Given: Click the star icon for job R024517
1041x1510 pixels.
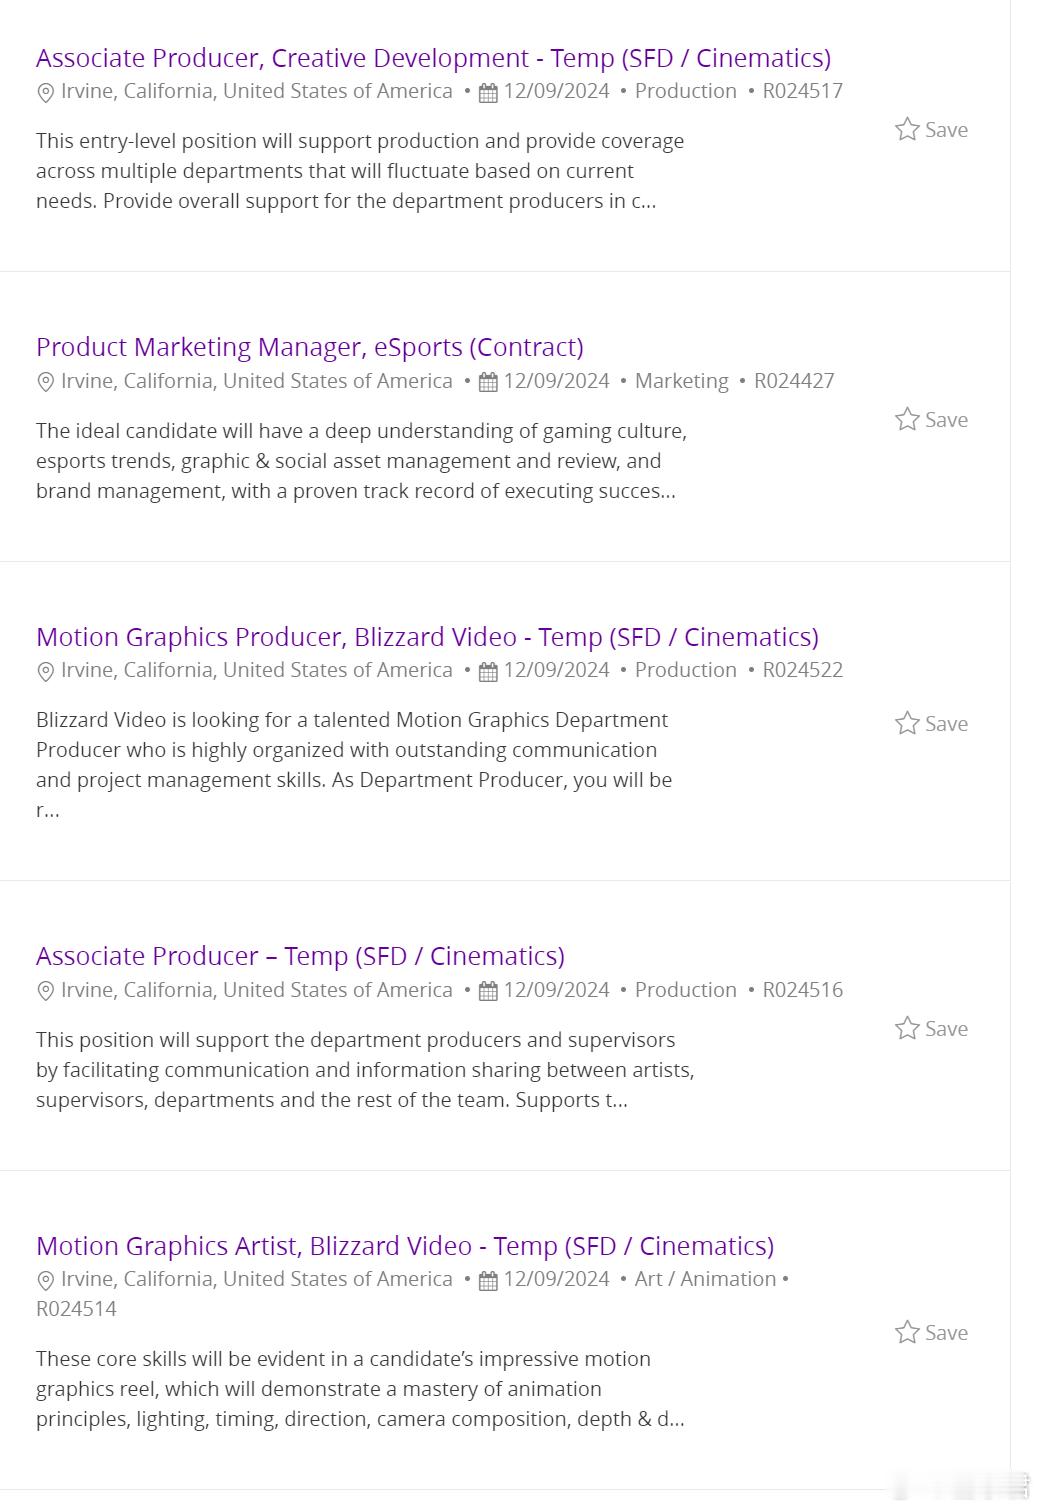Looking at the screenshot, I should tap(907, 129).
